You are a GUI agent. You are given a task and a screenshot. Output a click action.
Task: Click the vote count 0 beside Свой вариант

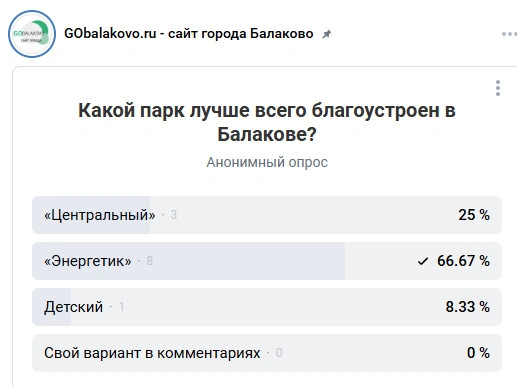pyautogui.click(x=279, y=353)
